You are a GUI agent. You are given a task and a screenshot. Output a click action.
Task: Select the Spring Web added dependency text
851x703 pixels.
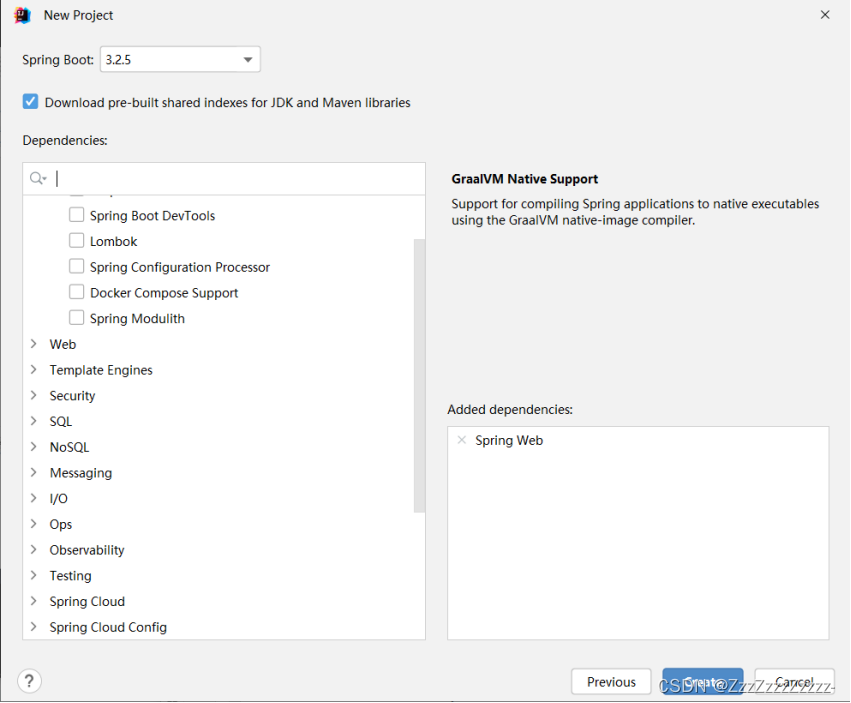[509, 440]
